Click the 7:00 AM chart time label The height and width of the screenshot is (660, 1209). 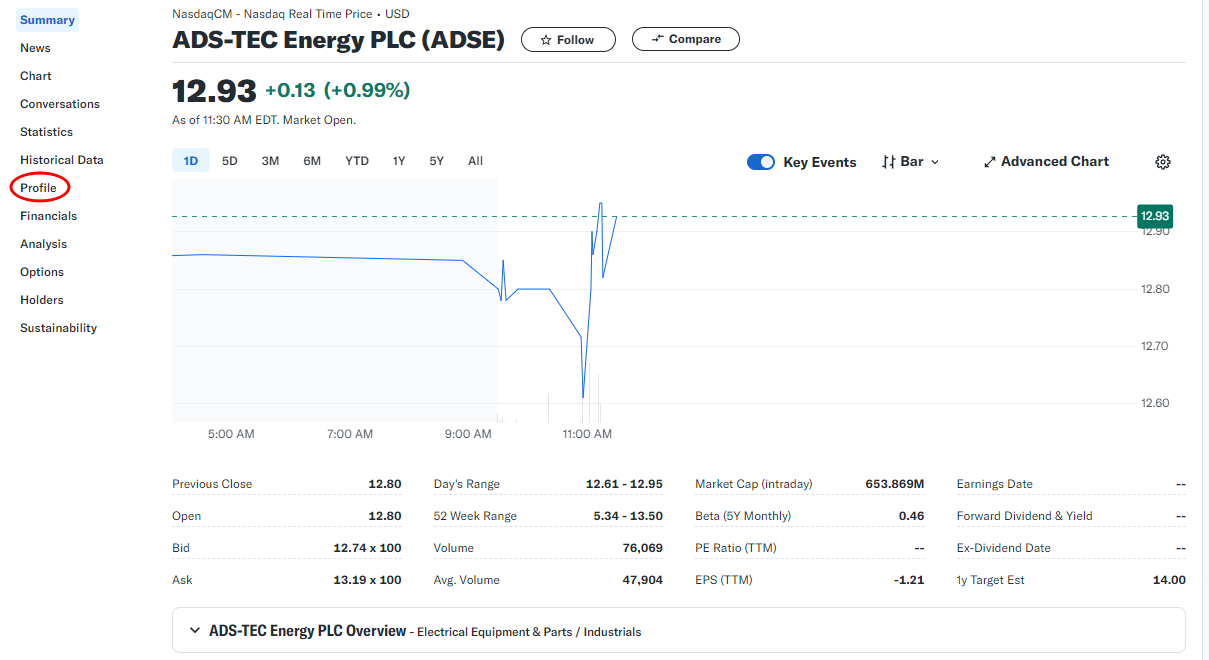[350, 434]
